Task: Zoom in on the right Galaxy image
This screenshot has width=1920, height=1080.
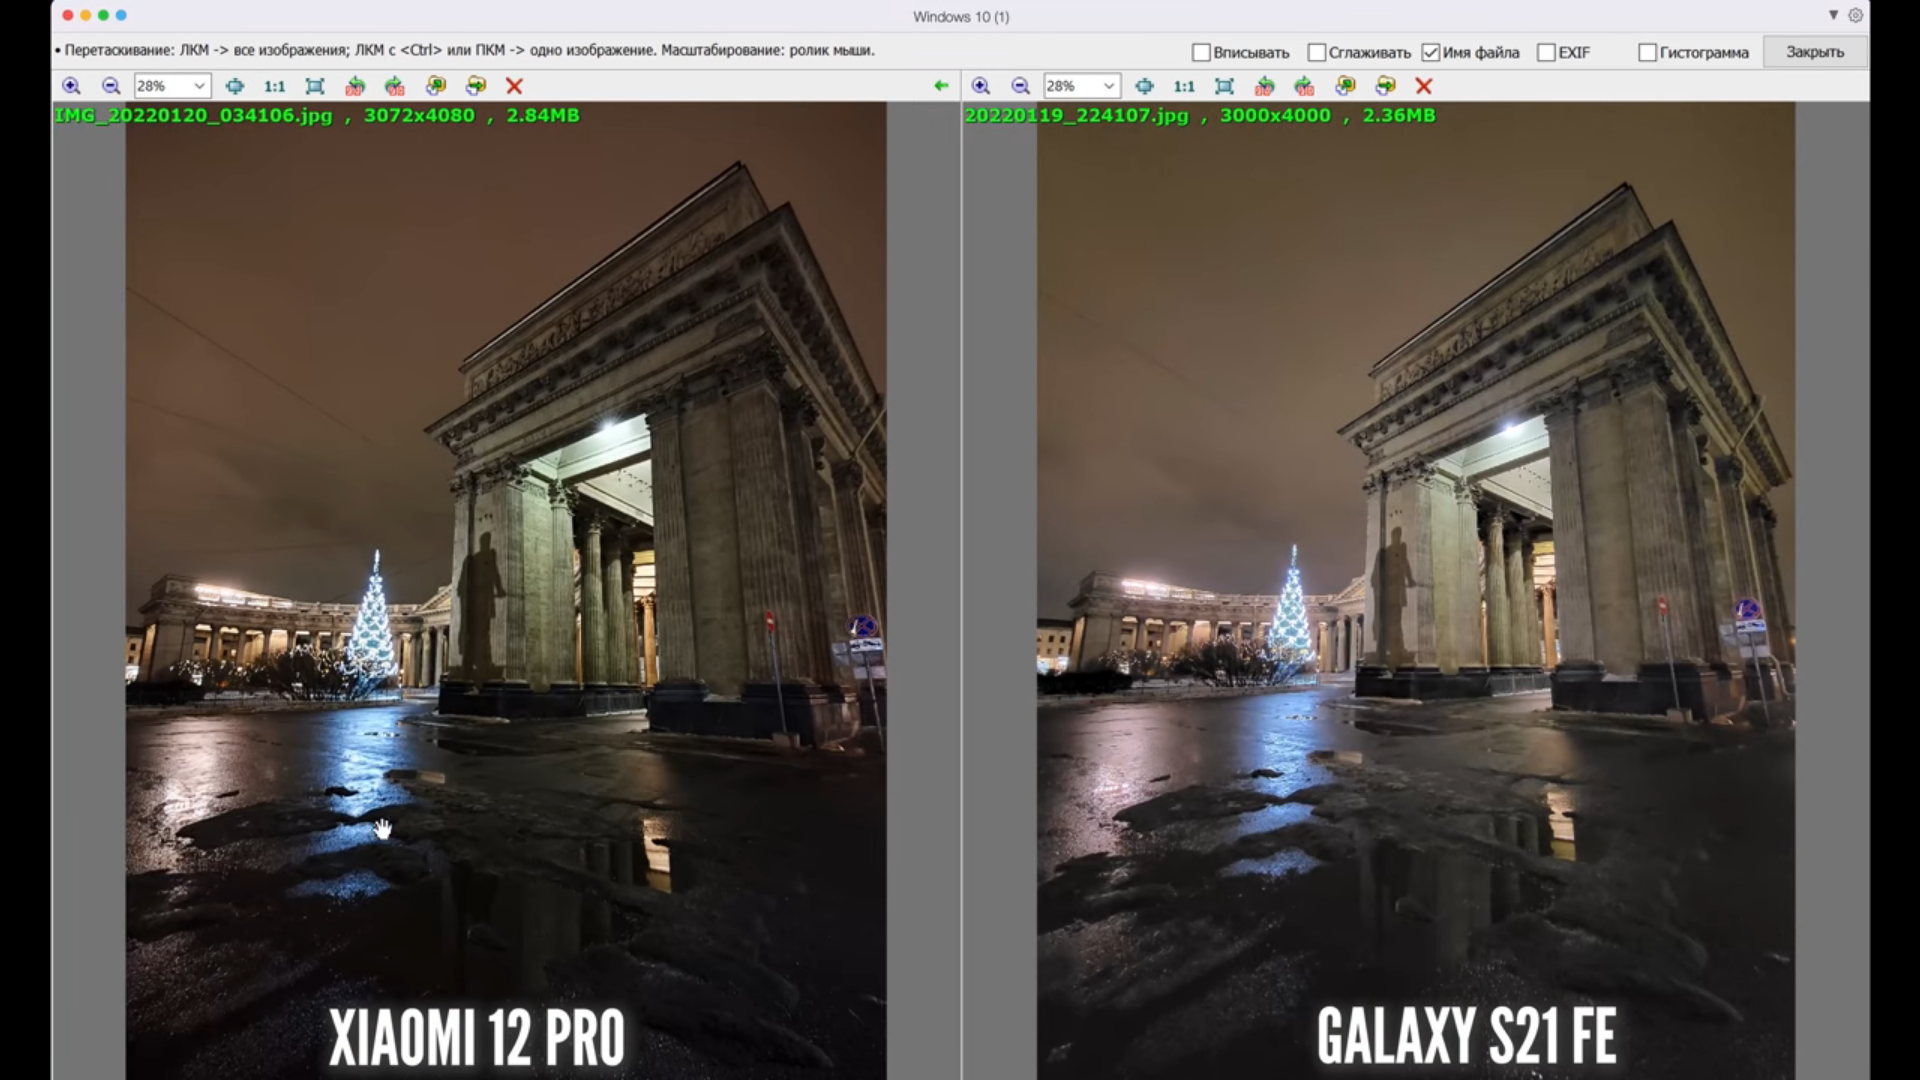Action: tap(980, 86)
